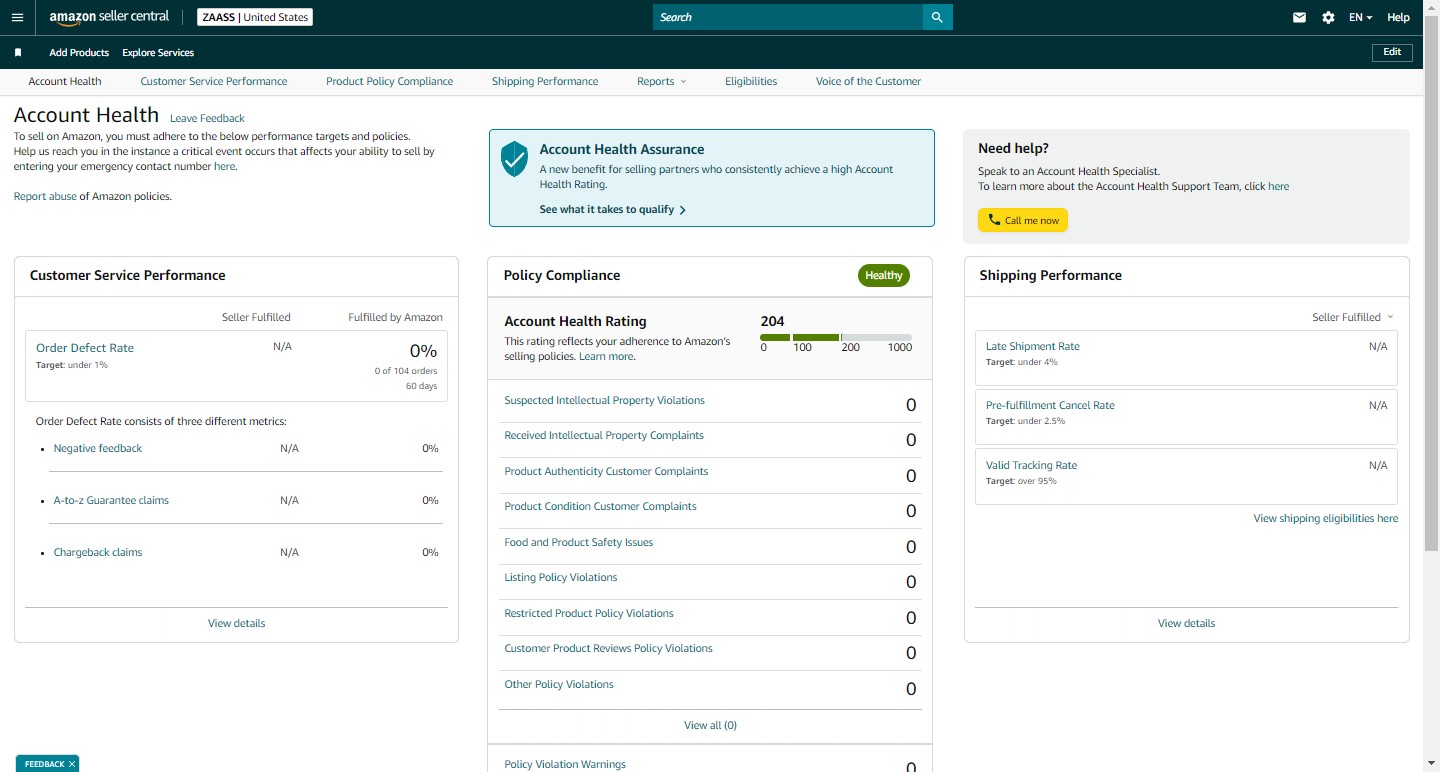Open the hamburger main menu

point(16,17)
